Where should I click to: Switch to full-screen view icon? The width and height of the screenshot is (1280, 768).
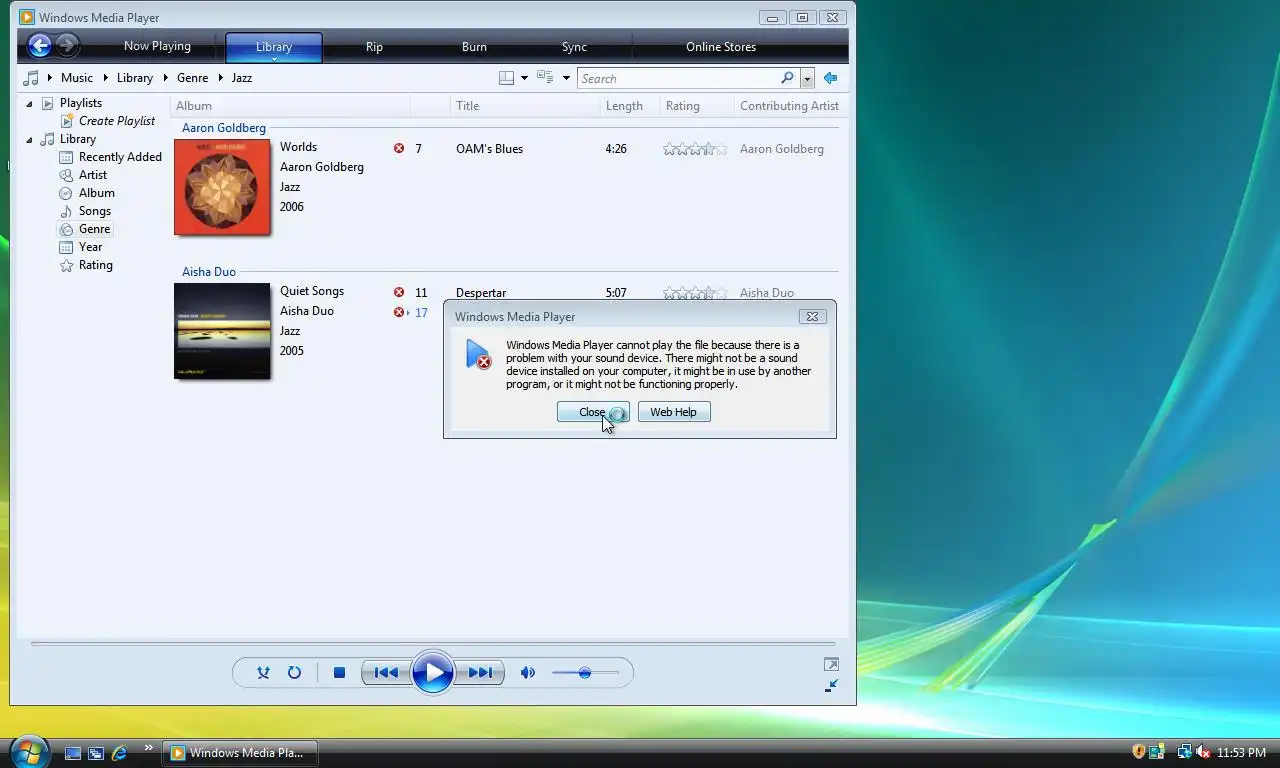(831, 664)
